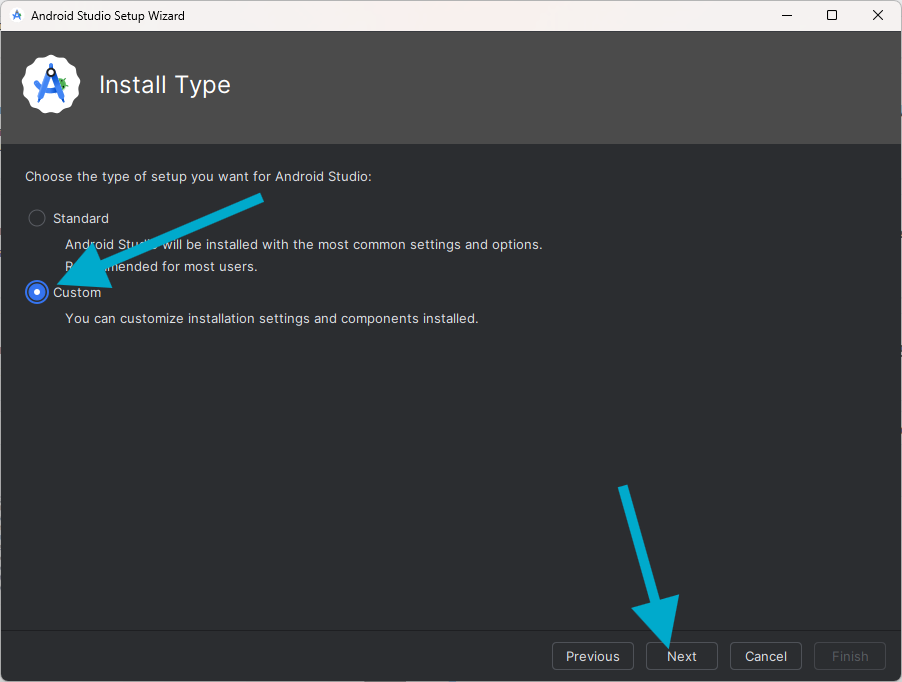Screen dimensions: 902x682
Task: Select the Custom radio button
Action: point(37,292)
